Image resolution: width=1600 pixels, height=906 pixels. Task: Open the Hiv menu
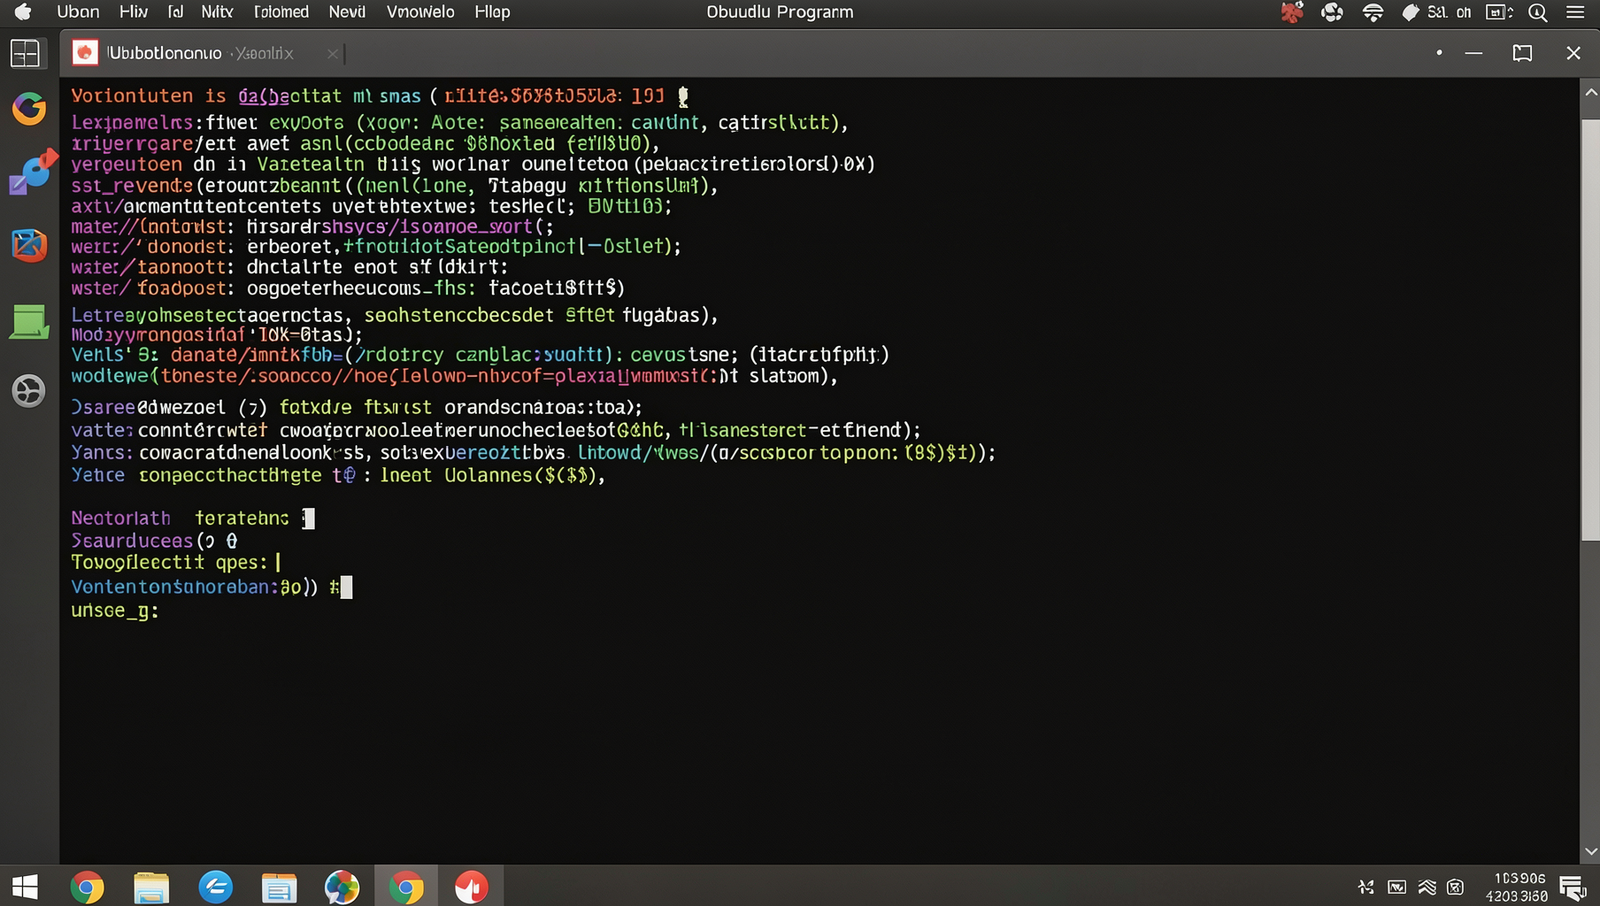[x=133, y=12]
